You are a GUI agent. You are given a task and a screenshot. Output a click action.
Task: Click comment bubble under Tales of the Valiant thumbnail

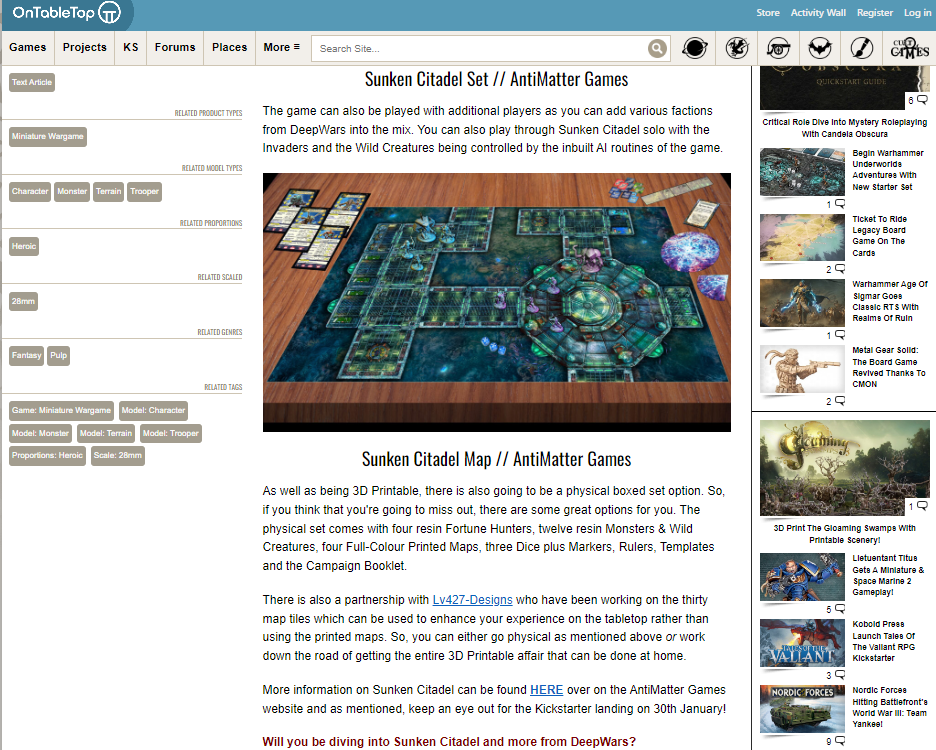click(840, 675)
